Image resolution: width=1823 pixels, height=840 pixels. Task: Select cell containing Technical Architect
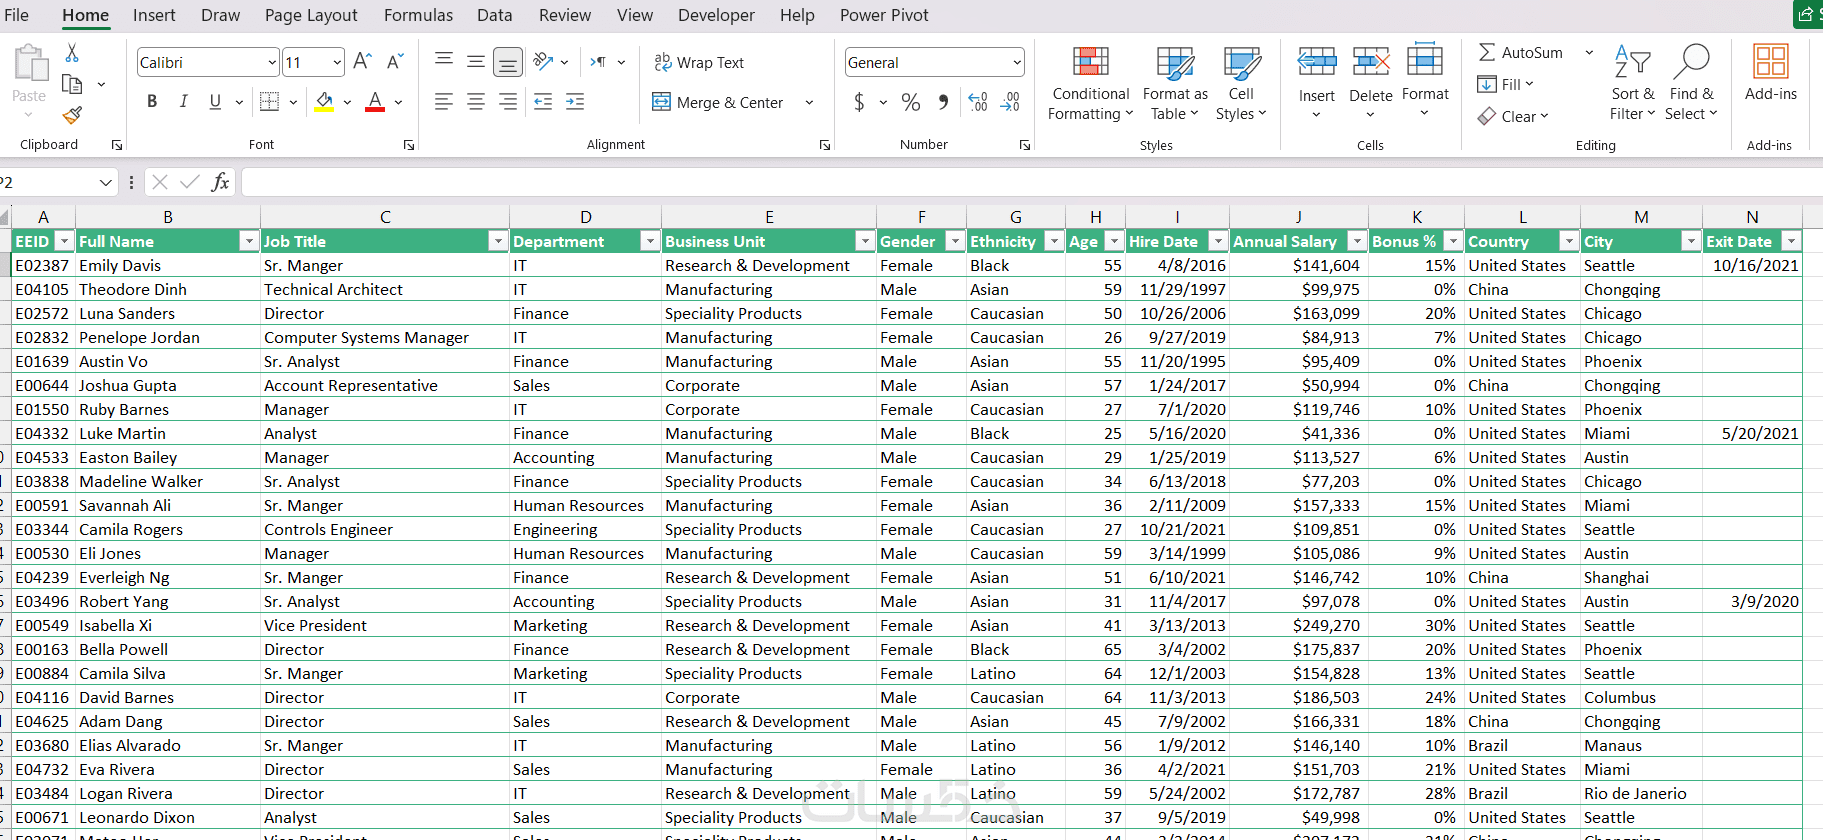[x=385, y=289]
